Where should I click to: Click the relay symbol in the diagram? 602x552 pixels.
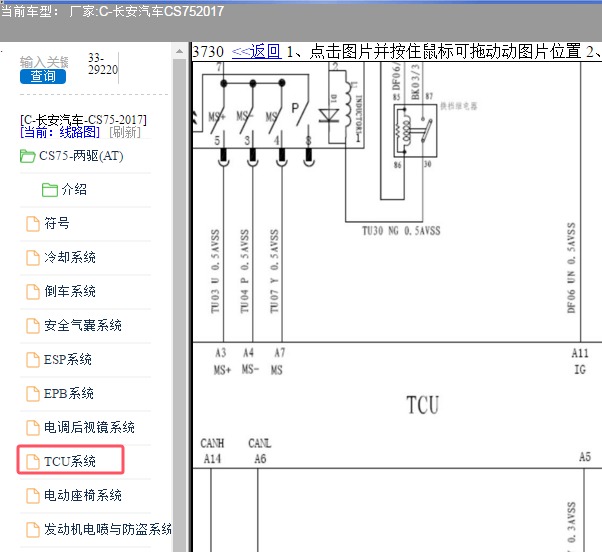point(415,131)
